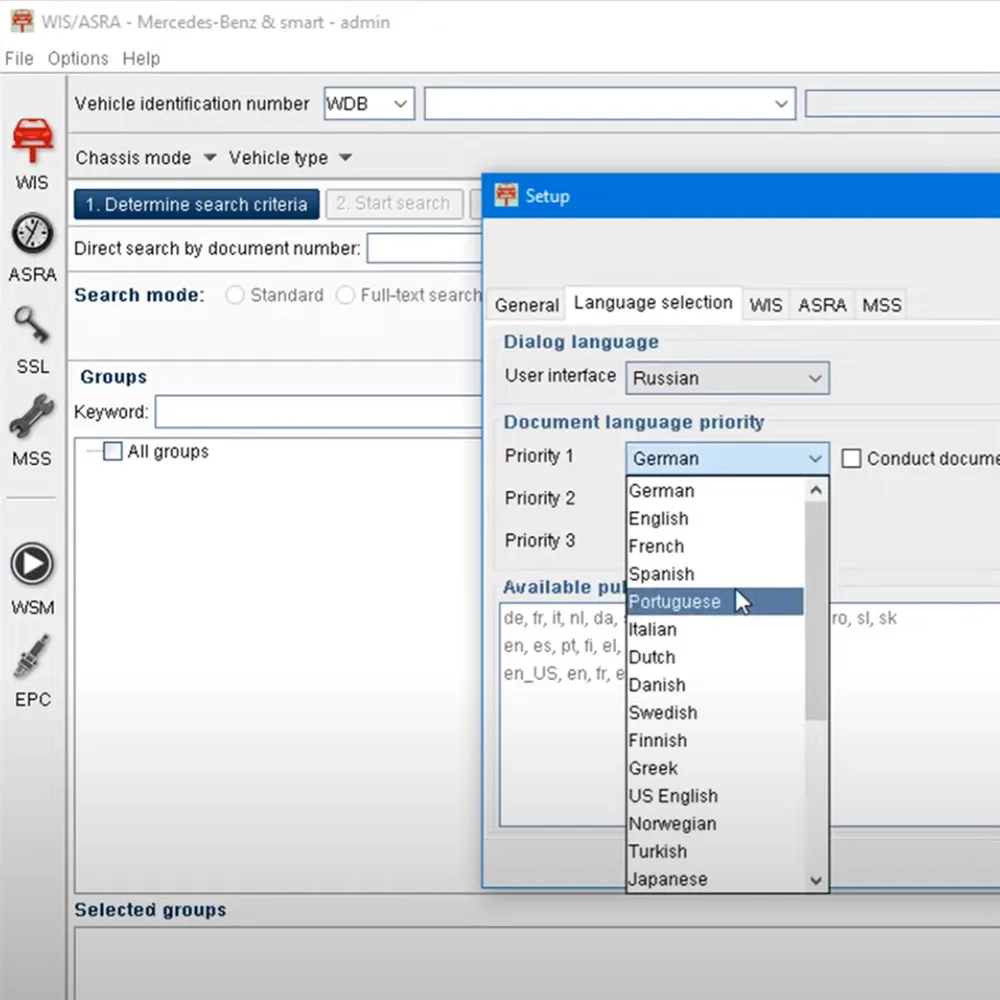Screen dimensions: 1000x1000
Task: Click the language list scroll down arrow
Action: [x=815, y=880]
